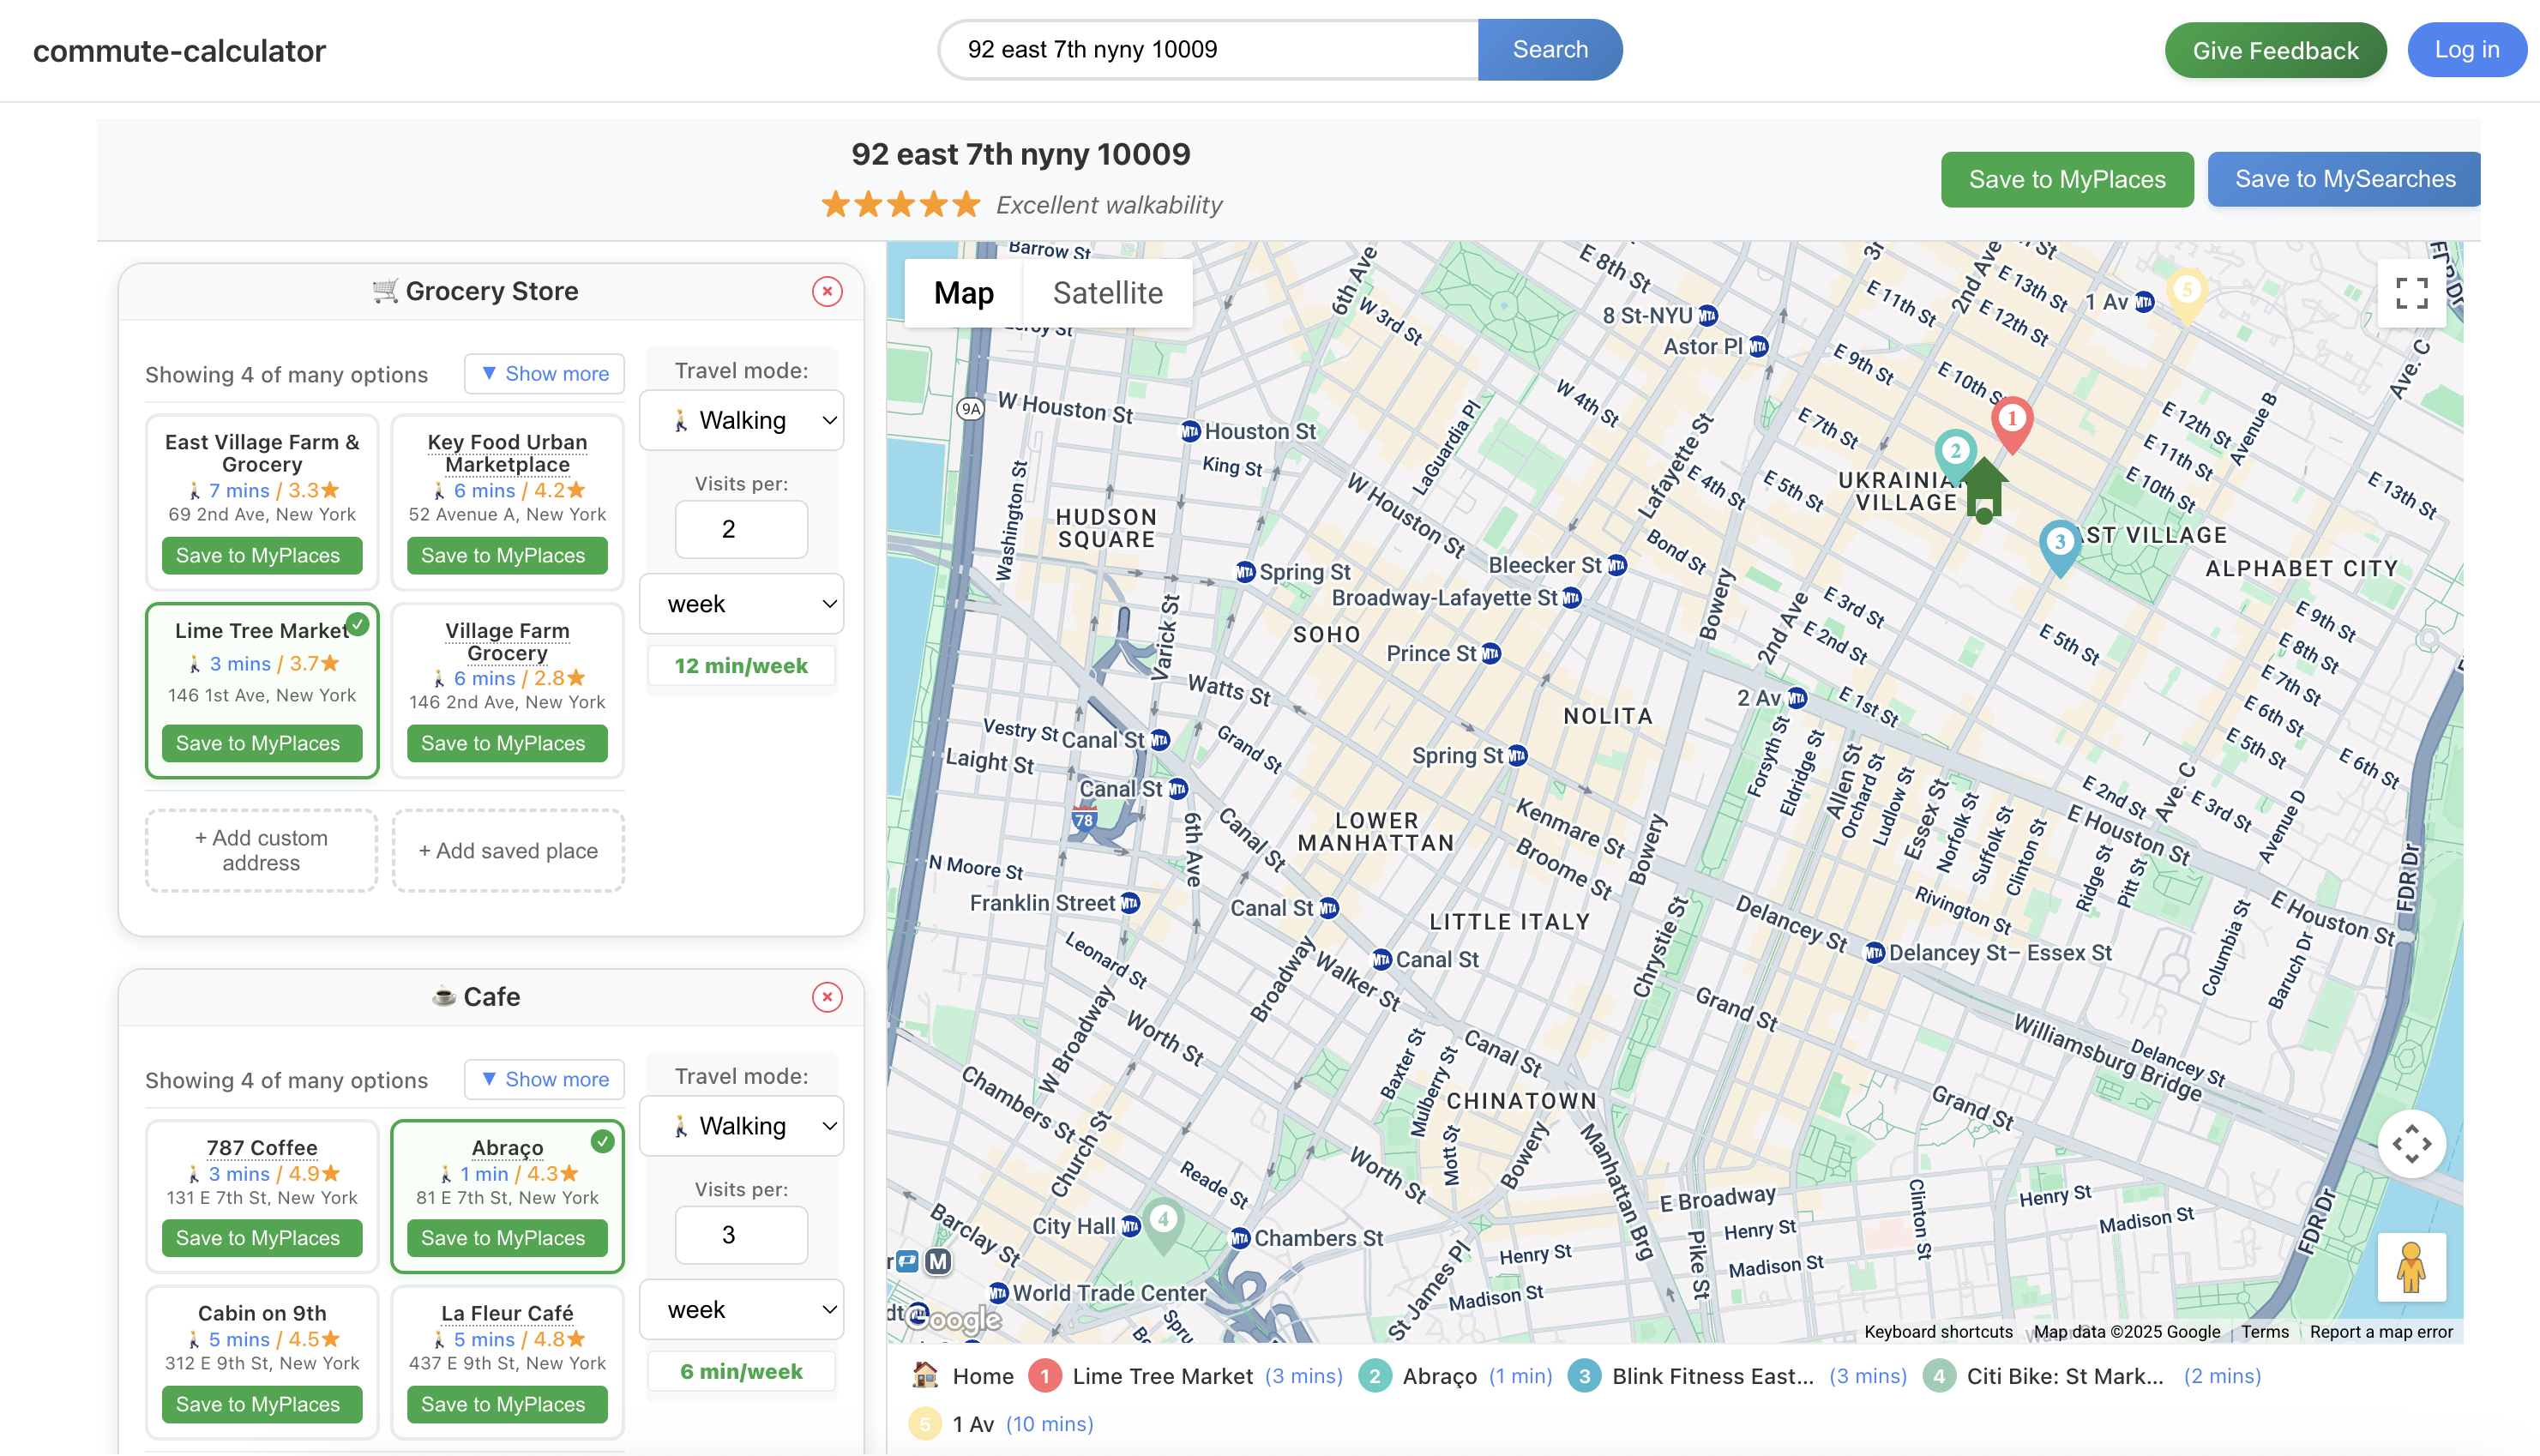Select East Village Farm & Grocery card
This screenshot has width=2540, height=1456.
click(262, 502)
